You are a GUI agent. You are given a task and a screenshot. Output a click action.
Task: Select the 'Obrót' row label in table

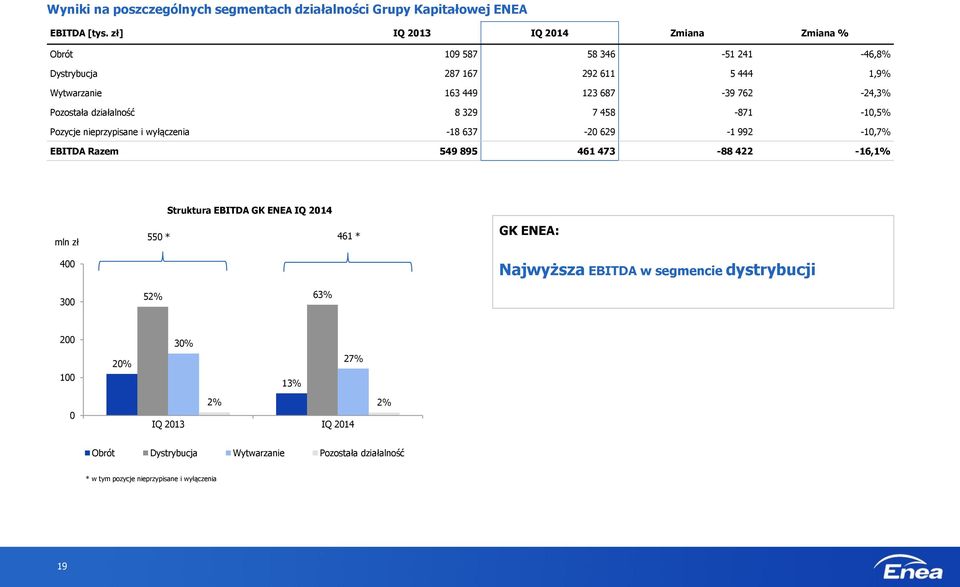(x=61, y=54)
